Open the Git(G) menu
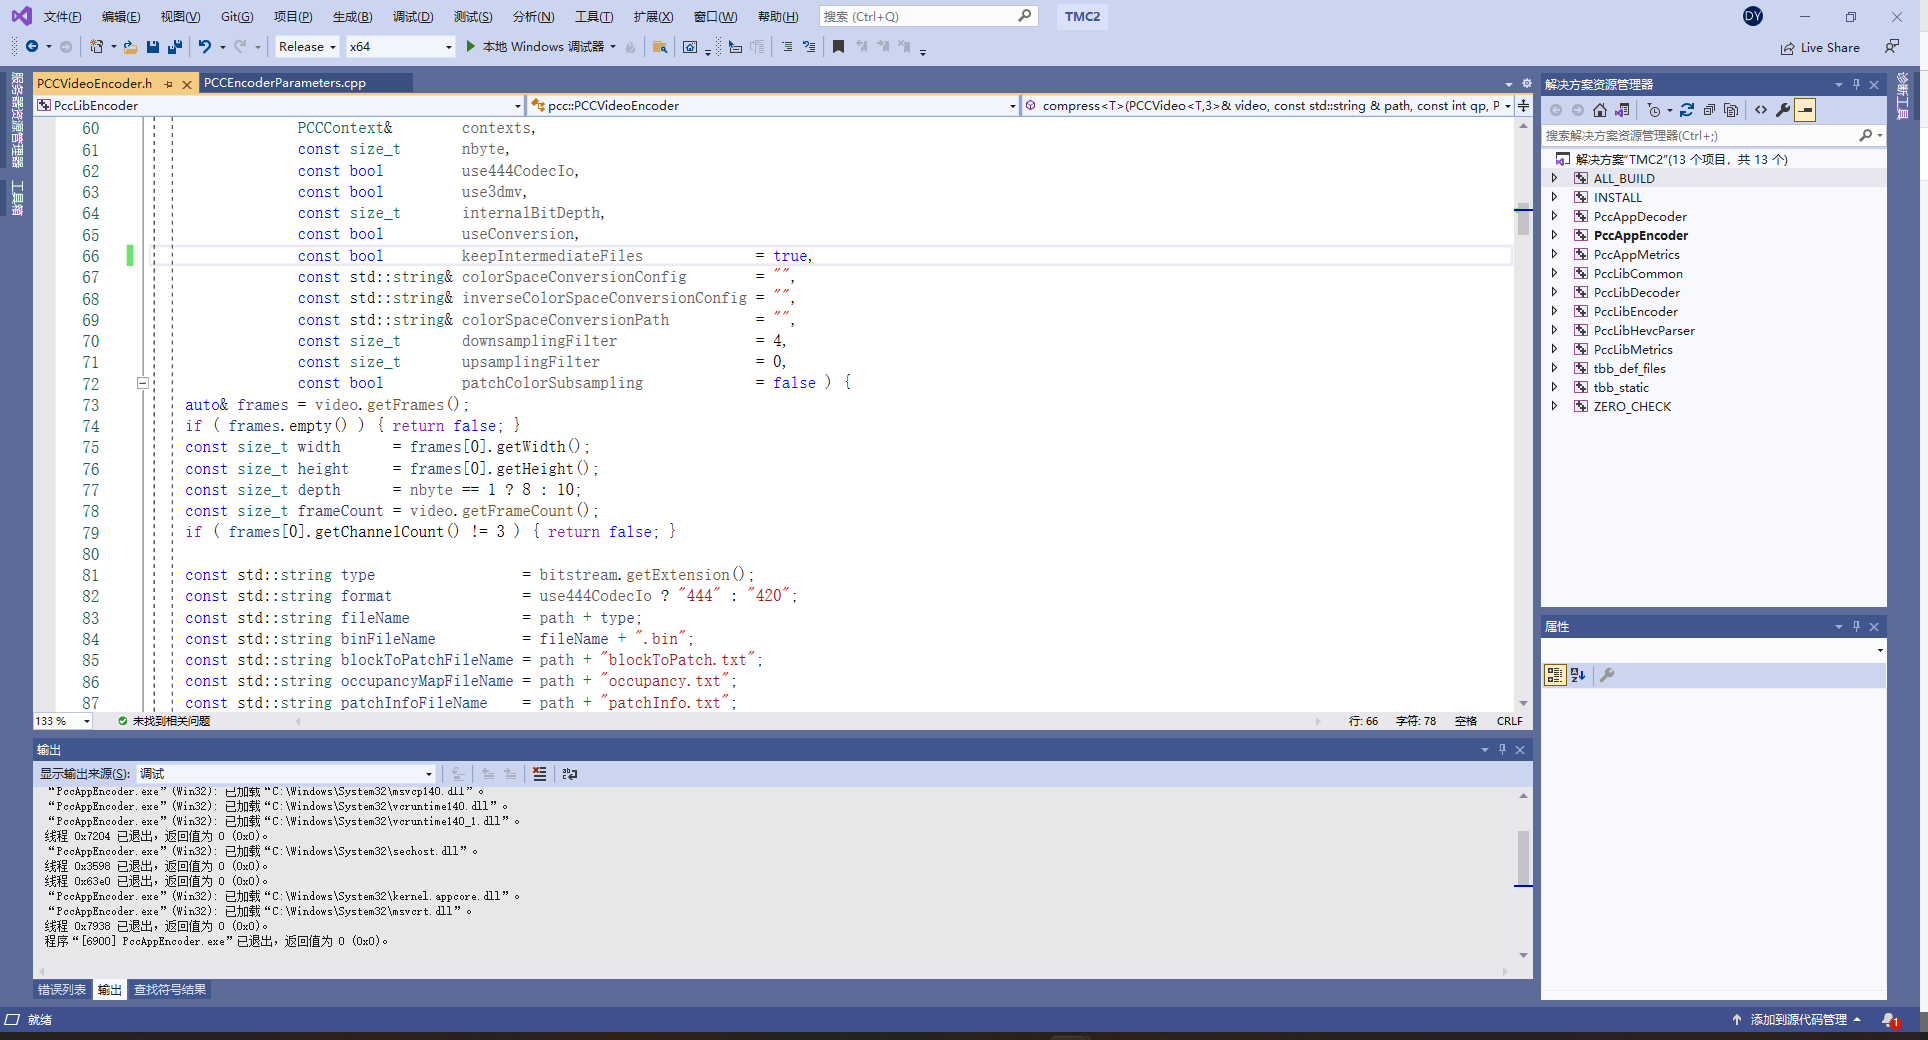Screen dimensions: 1928x1040 pos(237,16)
